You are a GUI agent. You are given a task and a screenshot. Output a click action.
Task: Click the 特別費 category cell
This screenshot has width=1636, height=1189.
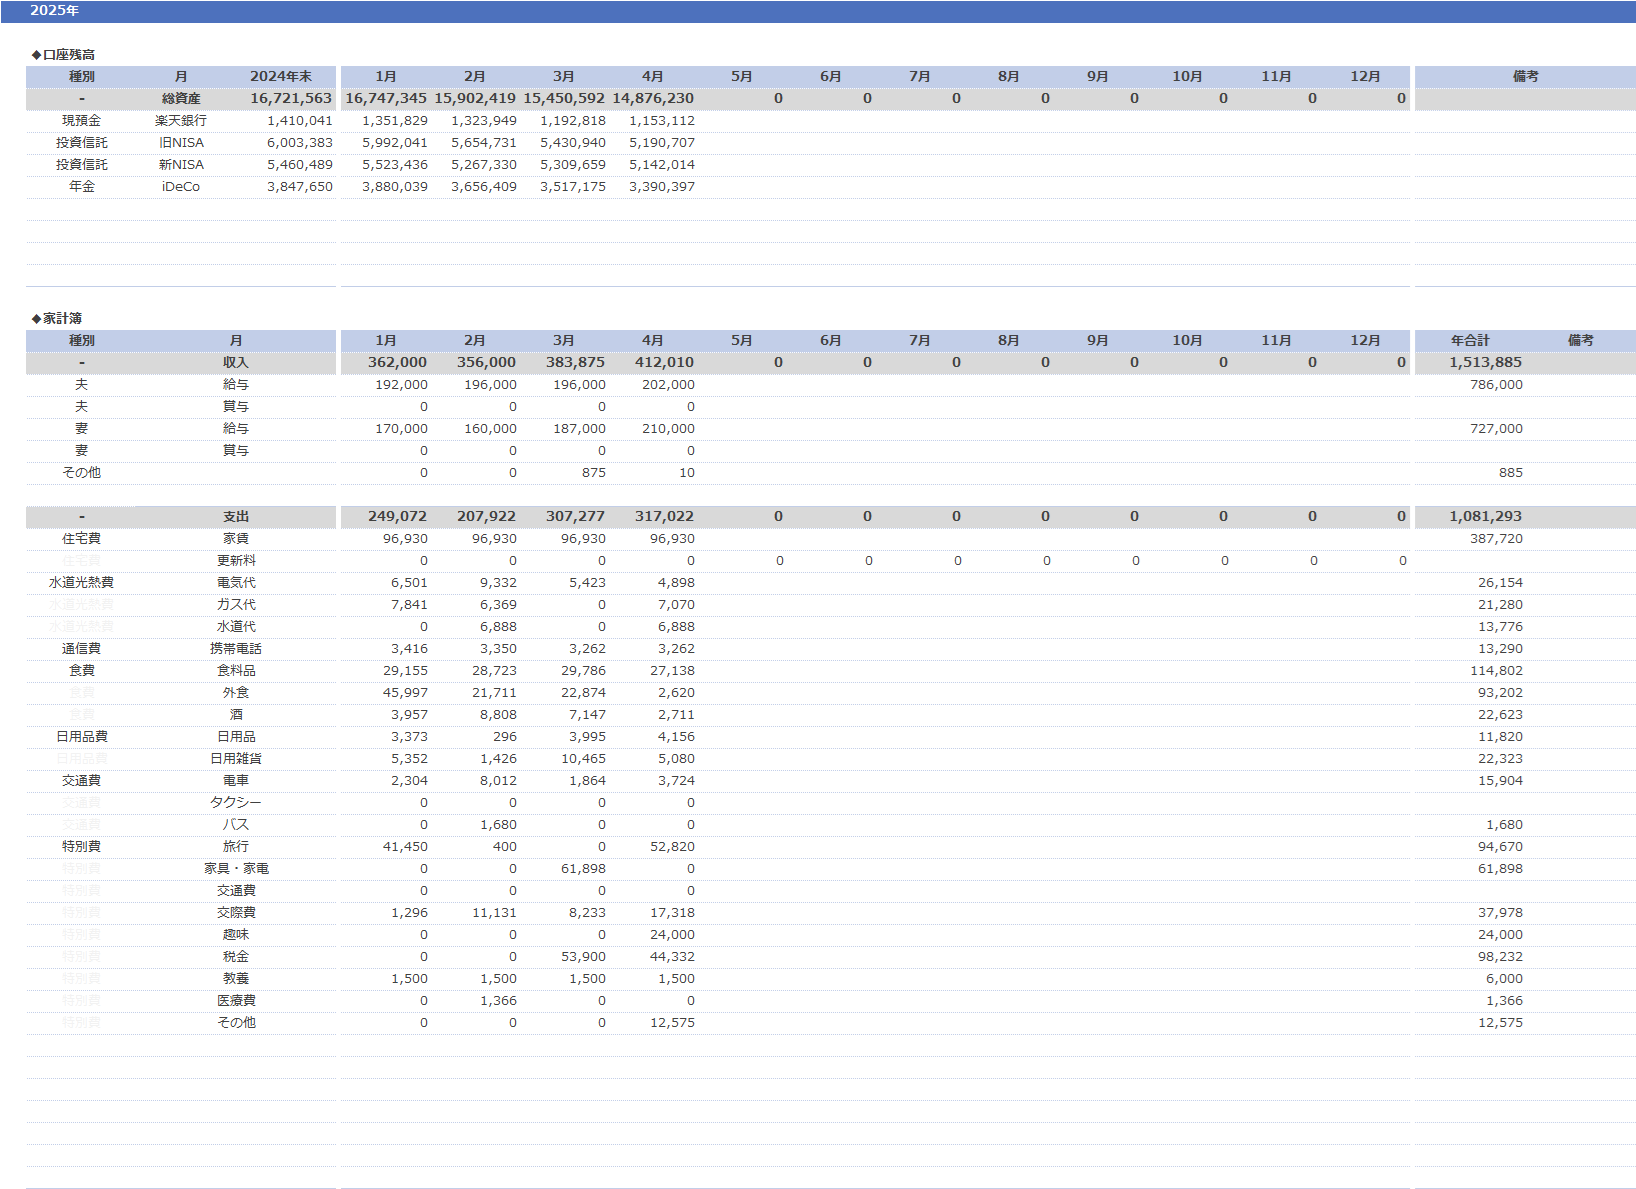click(x=81, y=847)
